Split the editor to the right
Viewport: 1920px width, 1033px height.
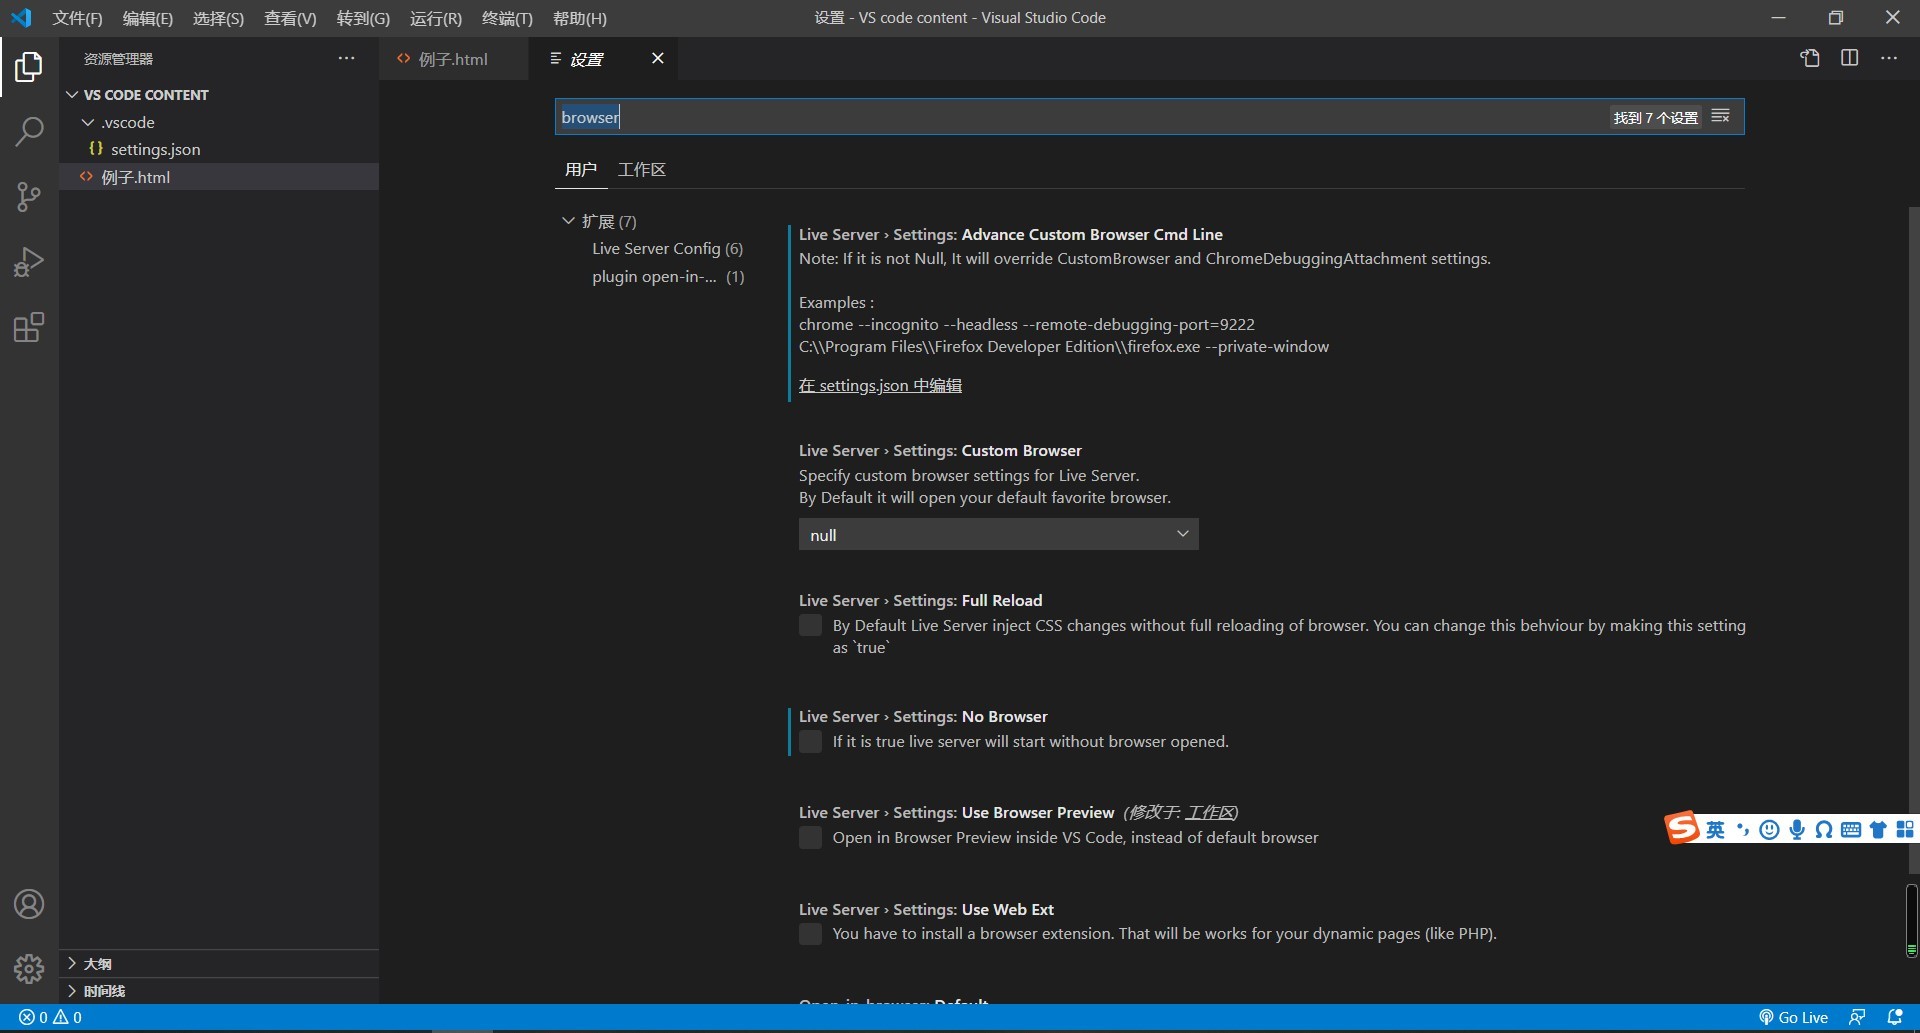[1850, 58]
